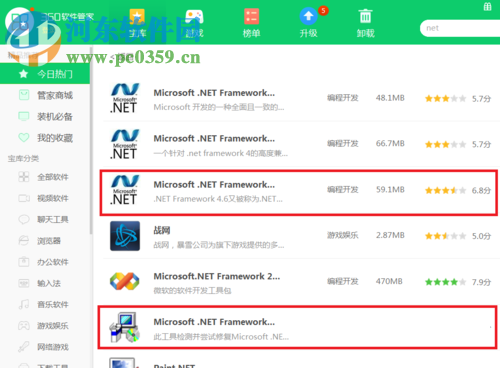The image size is (500, 368).
Task: Click the music note icon beside 音乐软件
Action: pyautogui.click(x=24, y=304)
